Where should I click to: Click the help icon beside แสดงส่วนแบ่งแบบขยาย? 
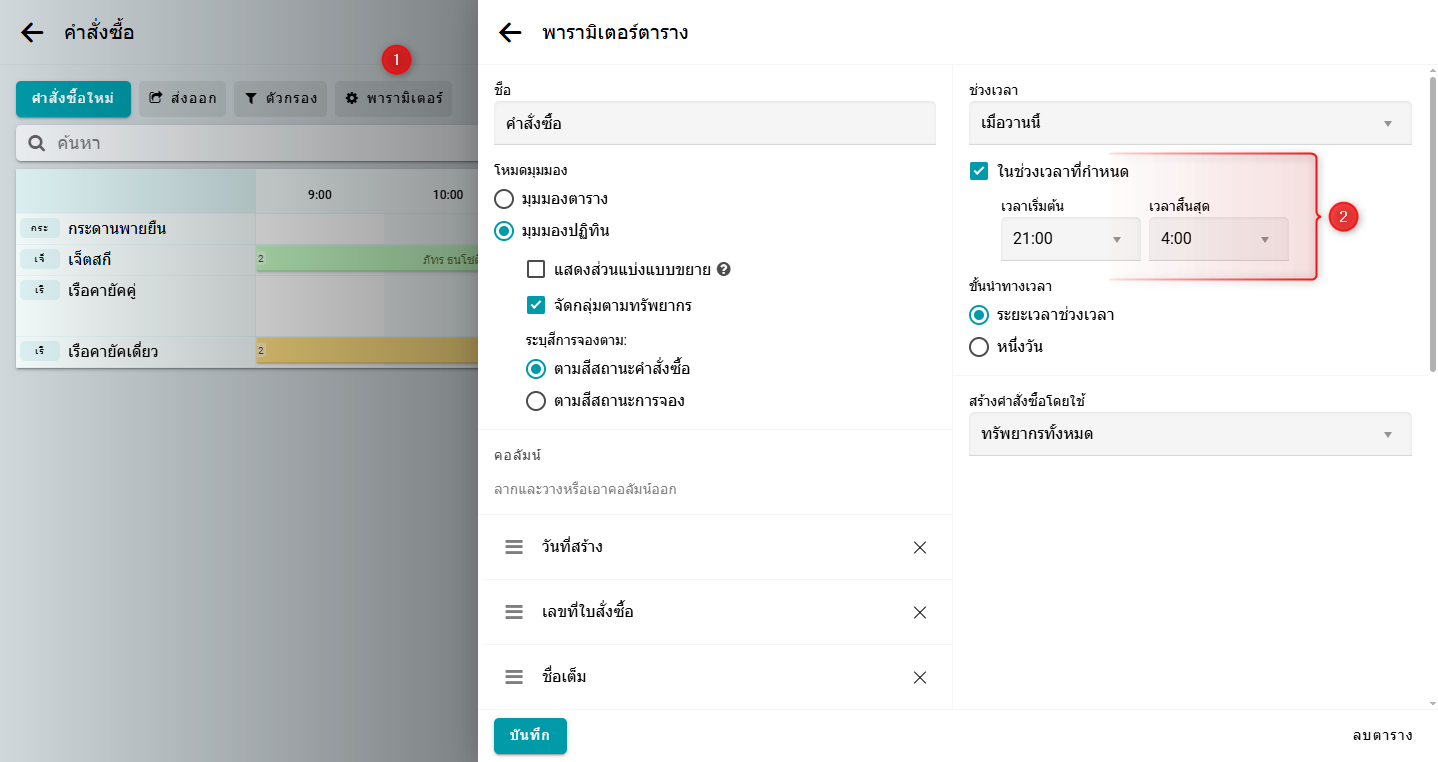pos(724,269)
